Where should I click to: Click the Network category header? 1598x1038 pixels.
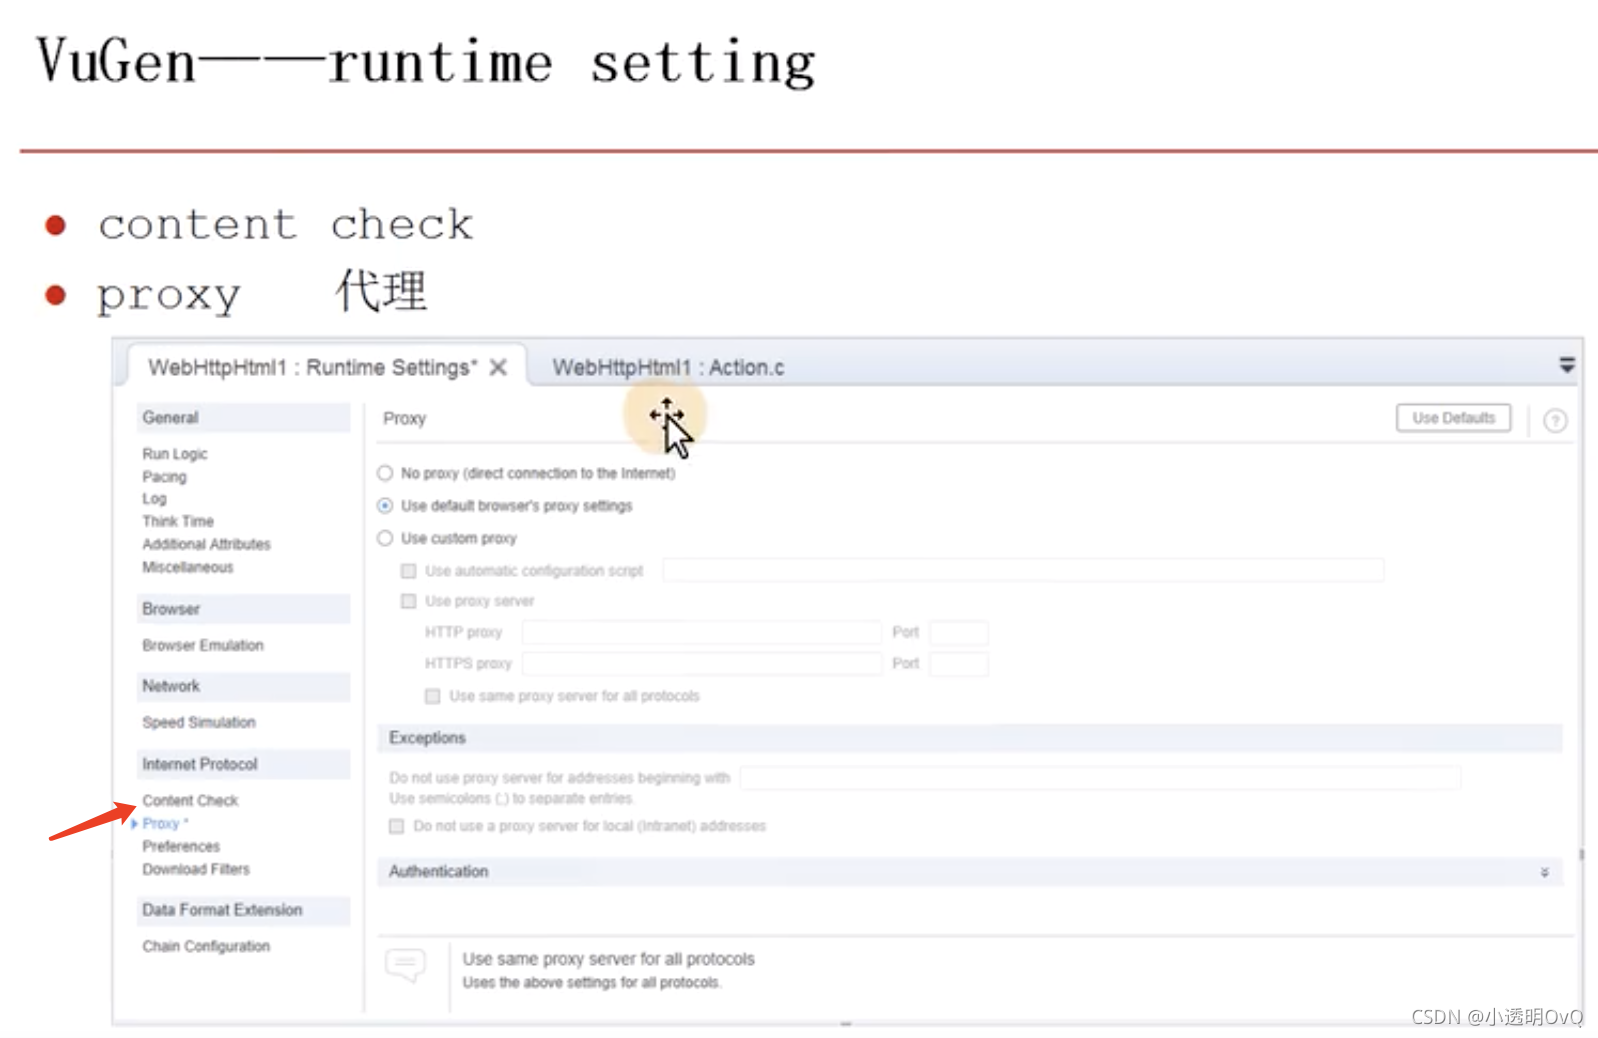tap(243, 686)
